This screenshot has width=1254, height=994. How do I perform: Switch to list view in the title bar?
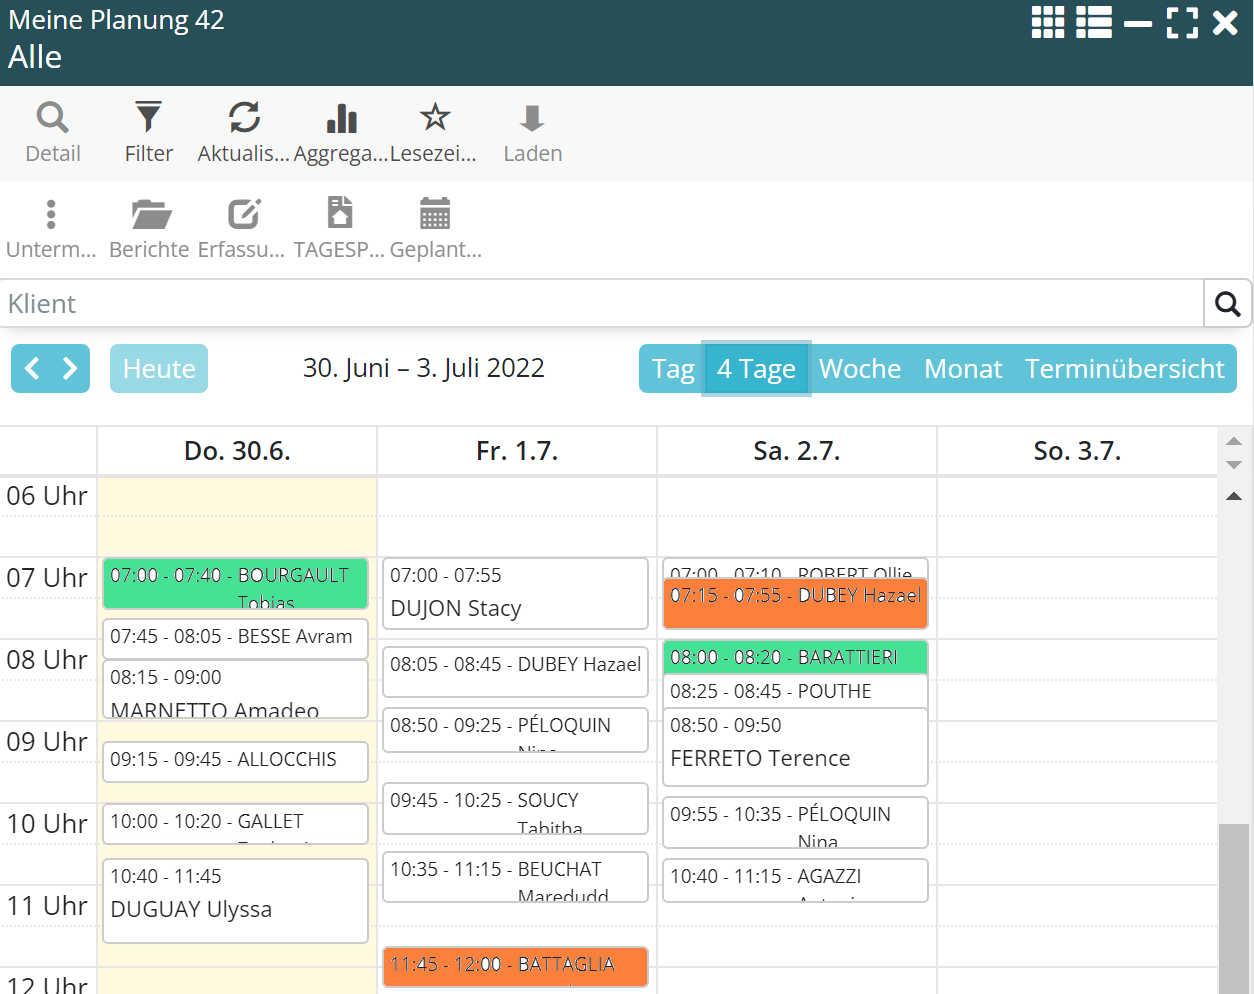point(1094,22)
